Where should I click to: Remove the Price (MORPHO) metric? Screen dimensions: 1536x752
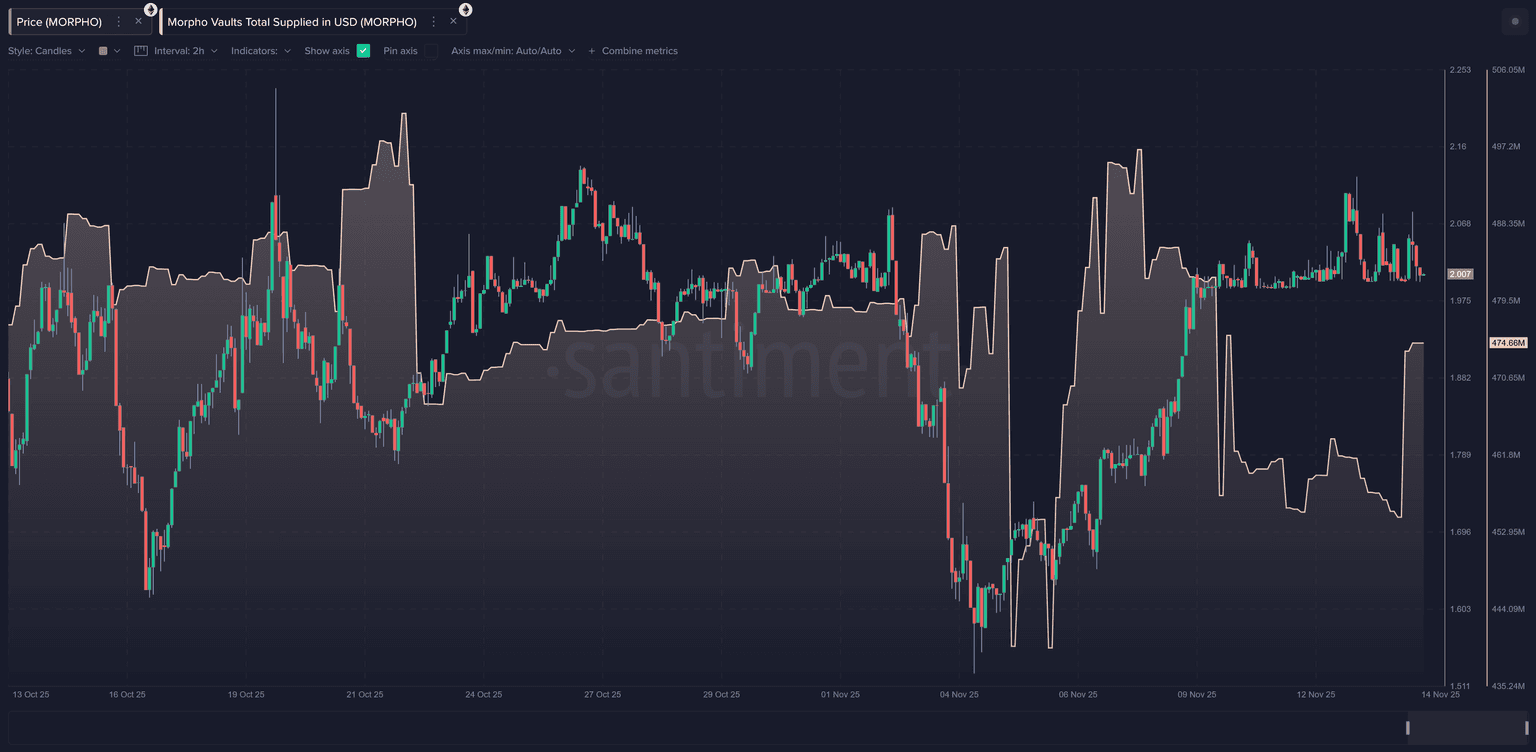tap(138, 22)
